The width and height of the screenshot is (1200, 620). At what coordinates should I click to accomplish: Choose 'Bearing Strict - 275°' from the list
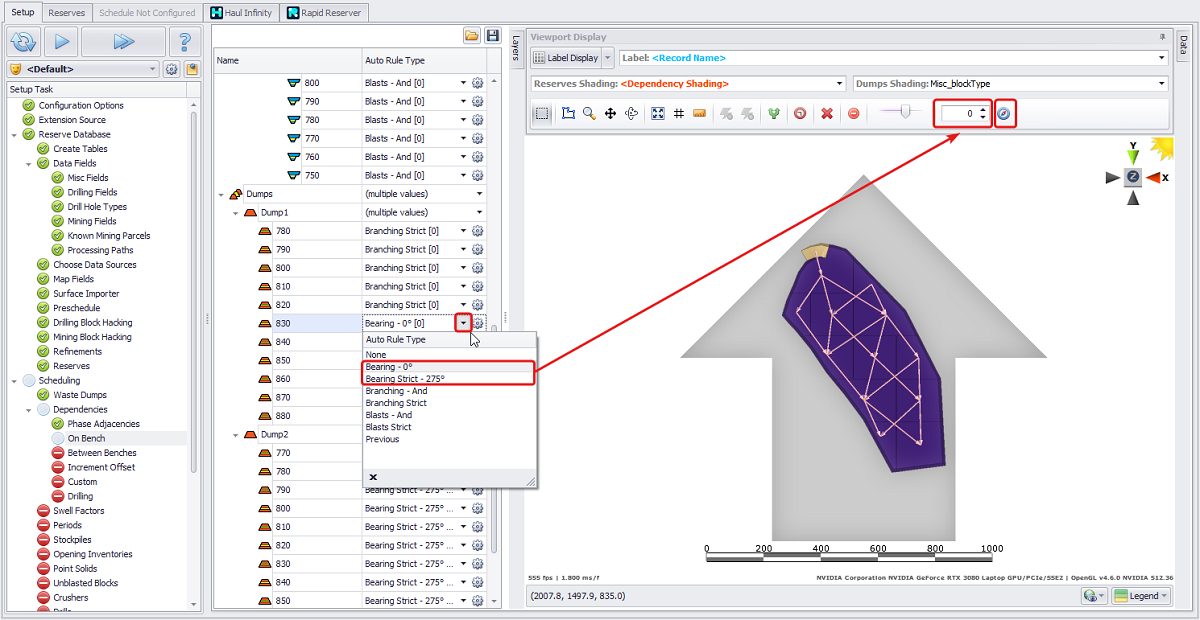click(x=405, y=379)
